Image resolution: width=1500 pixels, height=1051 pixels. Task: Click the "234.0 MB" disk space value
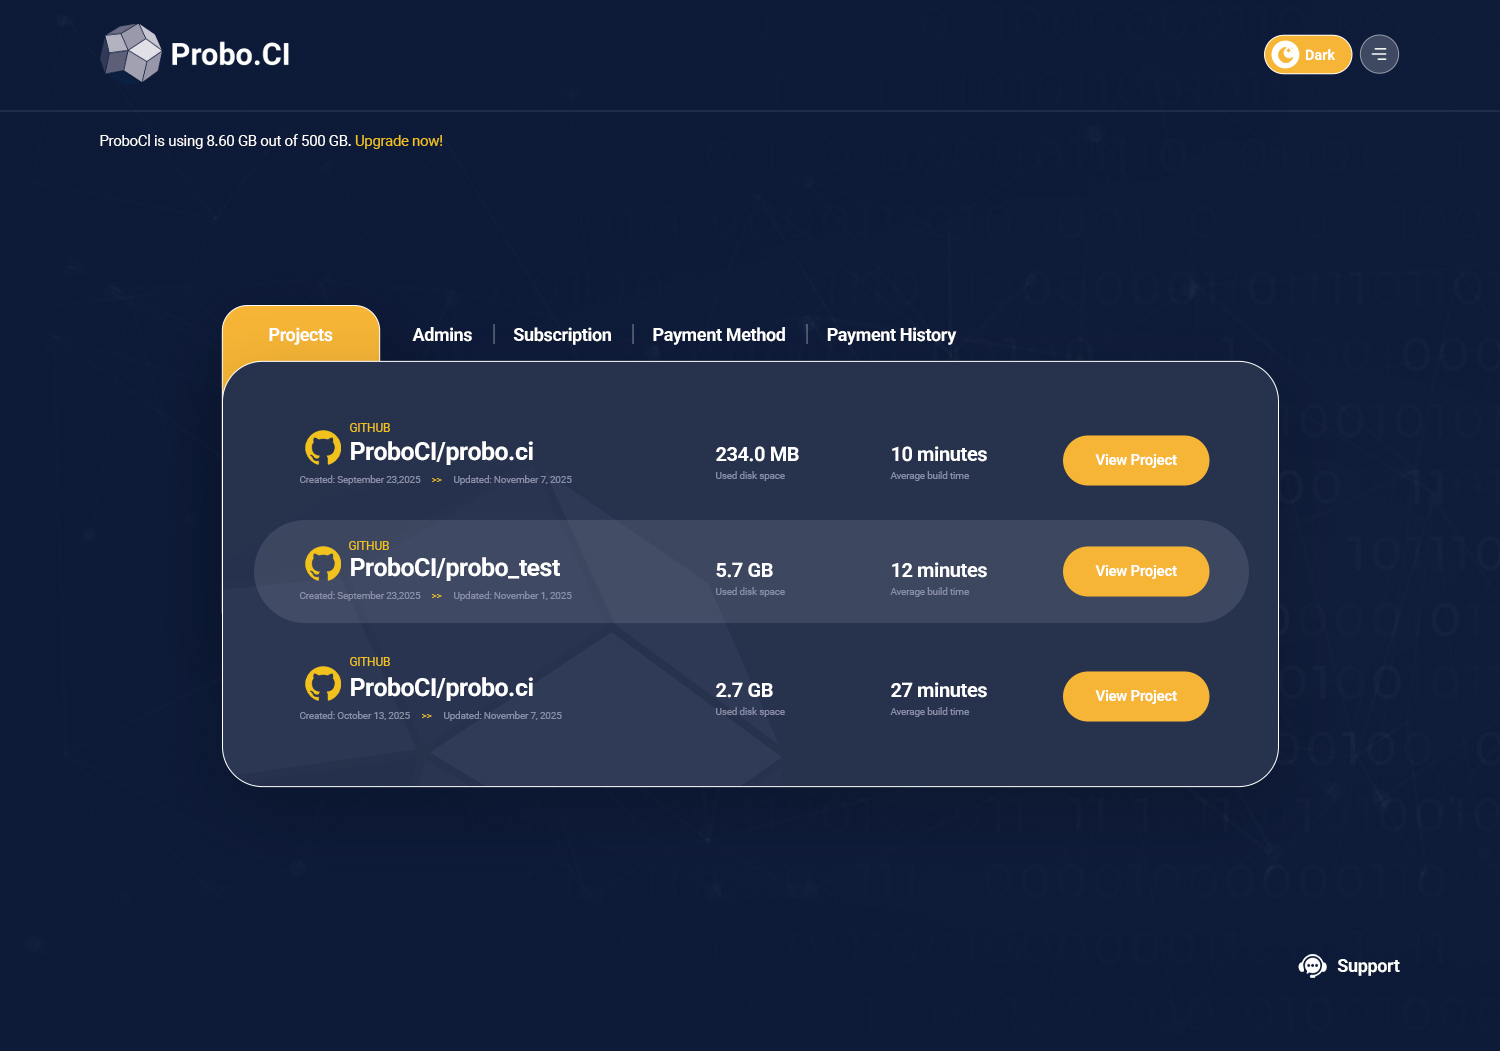pos(757,454)
